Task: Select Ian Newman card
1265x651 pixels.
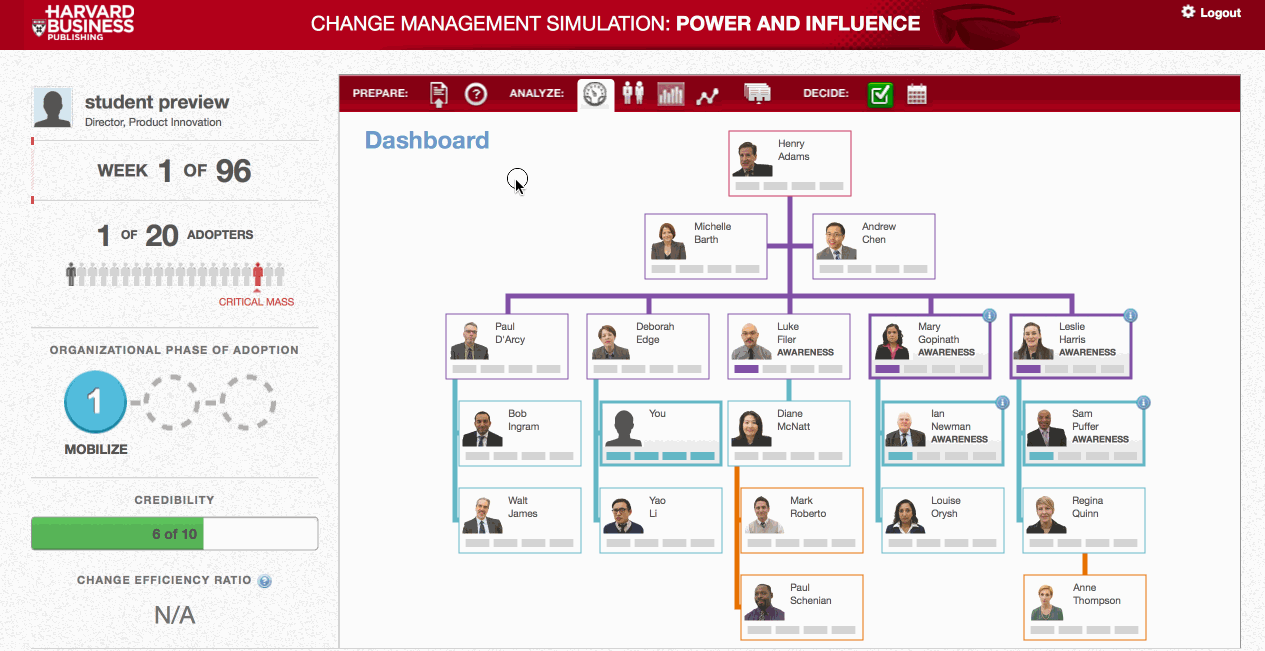Action: (x=943, y=434)
